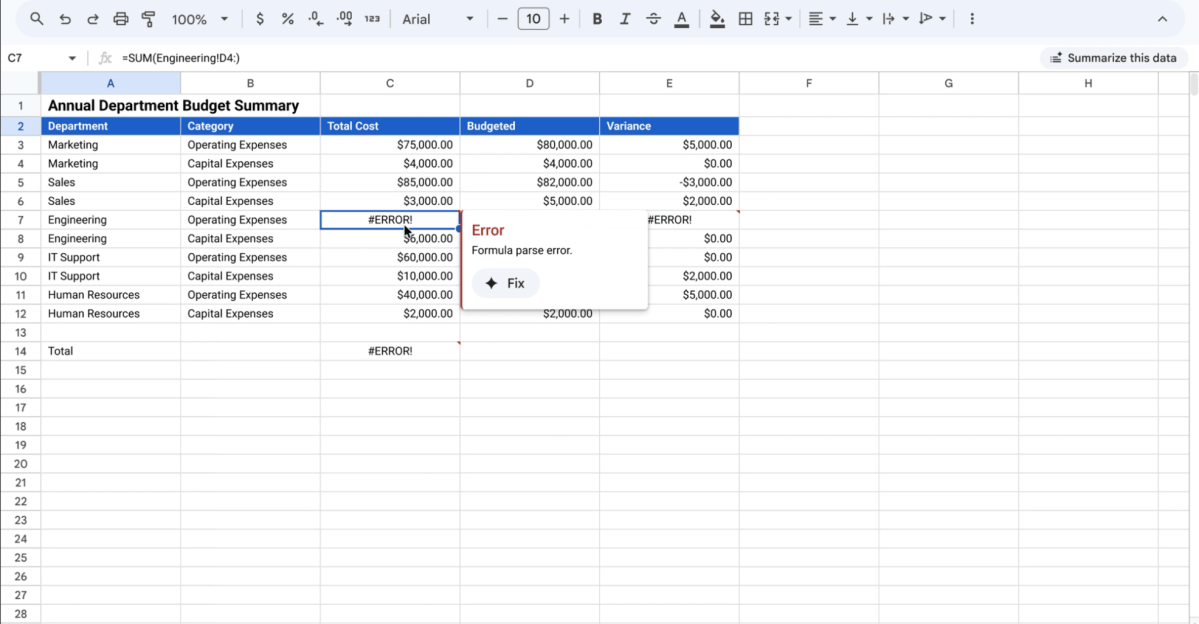This screenshot has width=1199, height=624.
Task: Toggle strikethrough formatting
Action: [x=653, y=18]
